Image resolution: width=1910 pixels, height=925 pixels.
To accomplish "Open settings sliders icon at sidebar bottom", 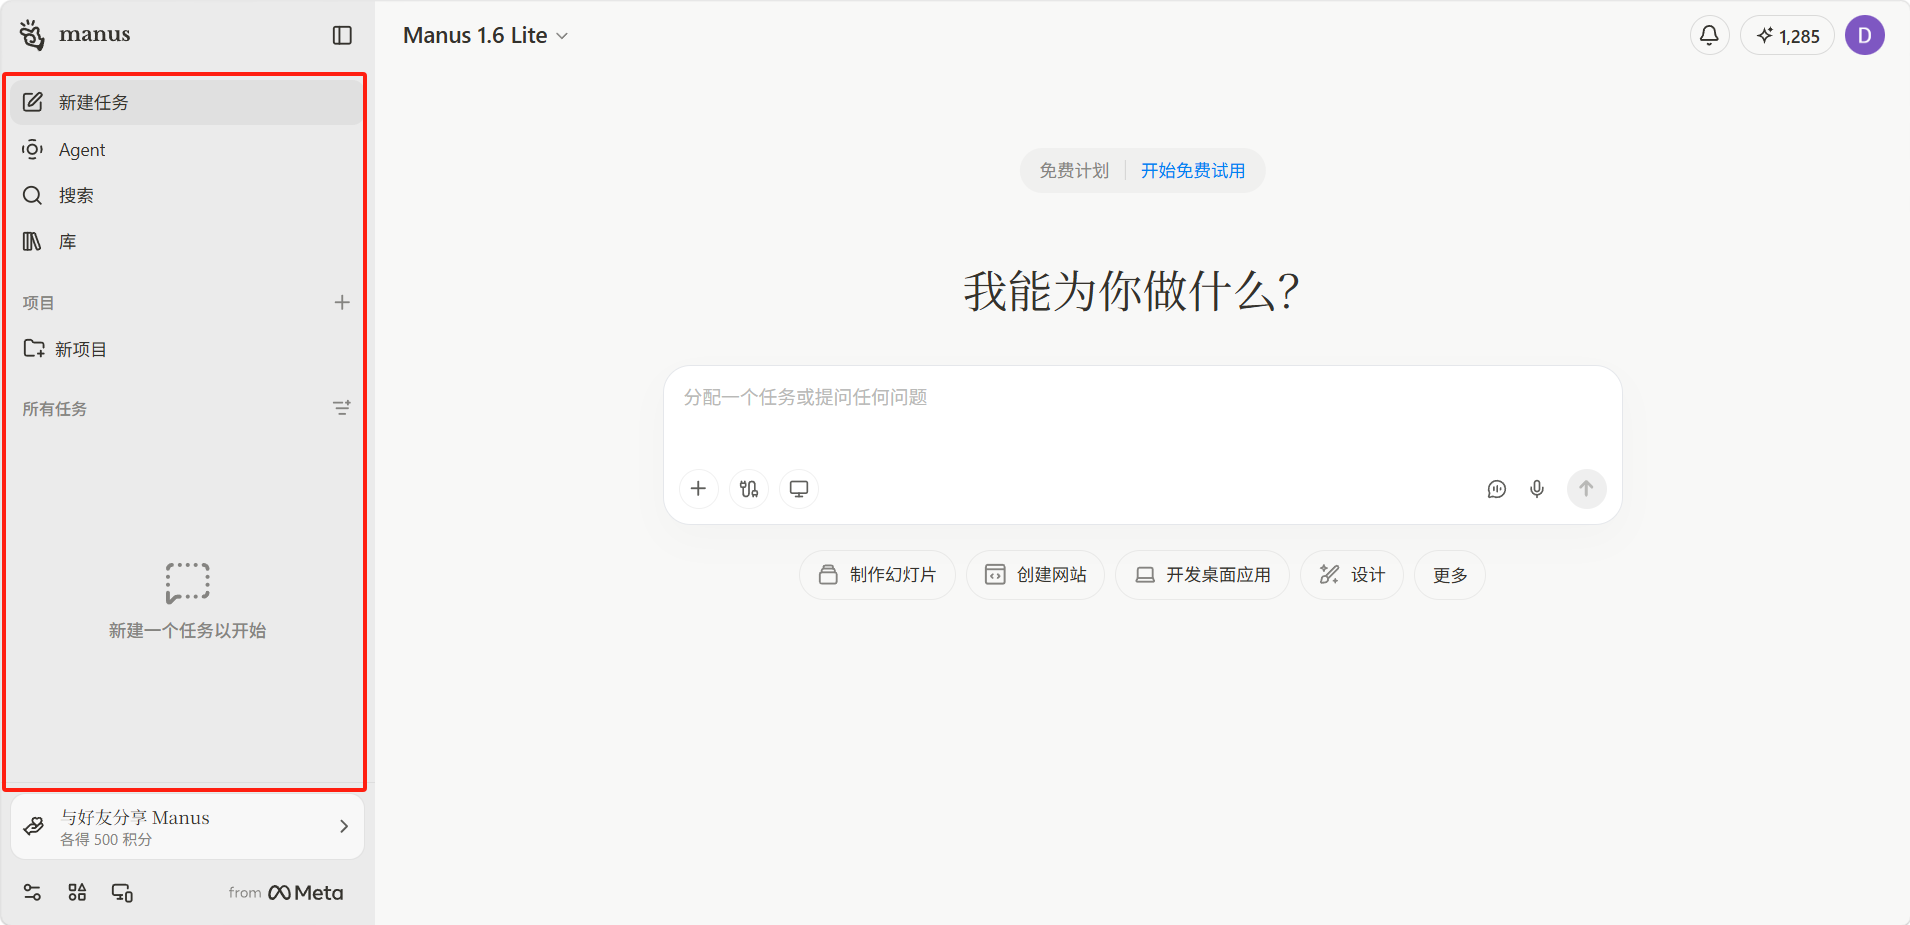I will (32, 892).
